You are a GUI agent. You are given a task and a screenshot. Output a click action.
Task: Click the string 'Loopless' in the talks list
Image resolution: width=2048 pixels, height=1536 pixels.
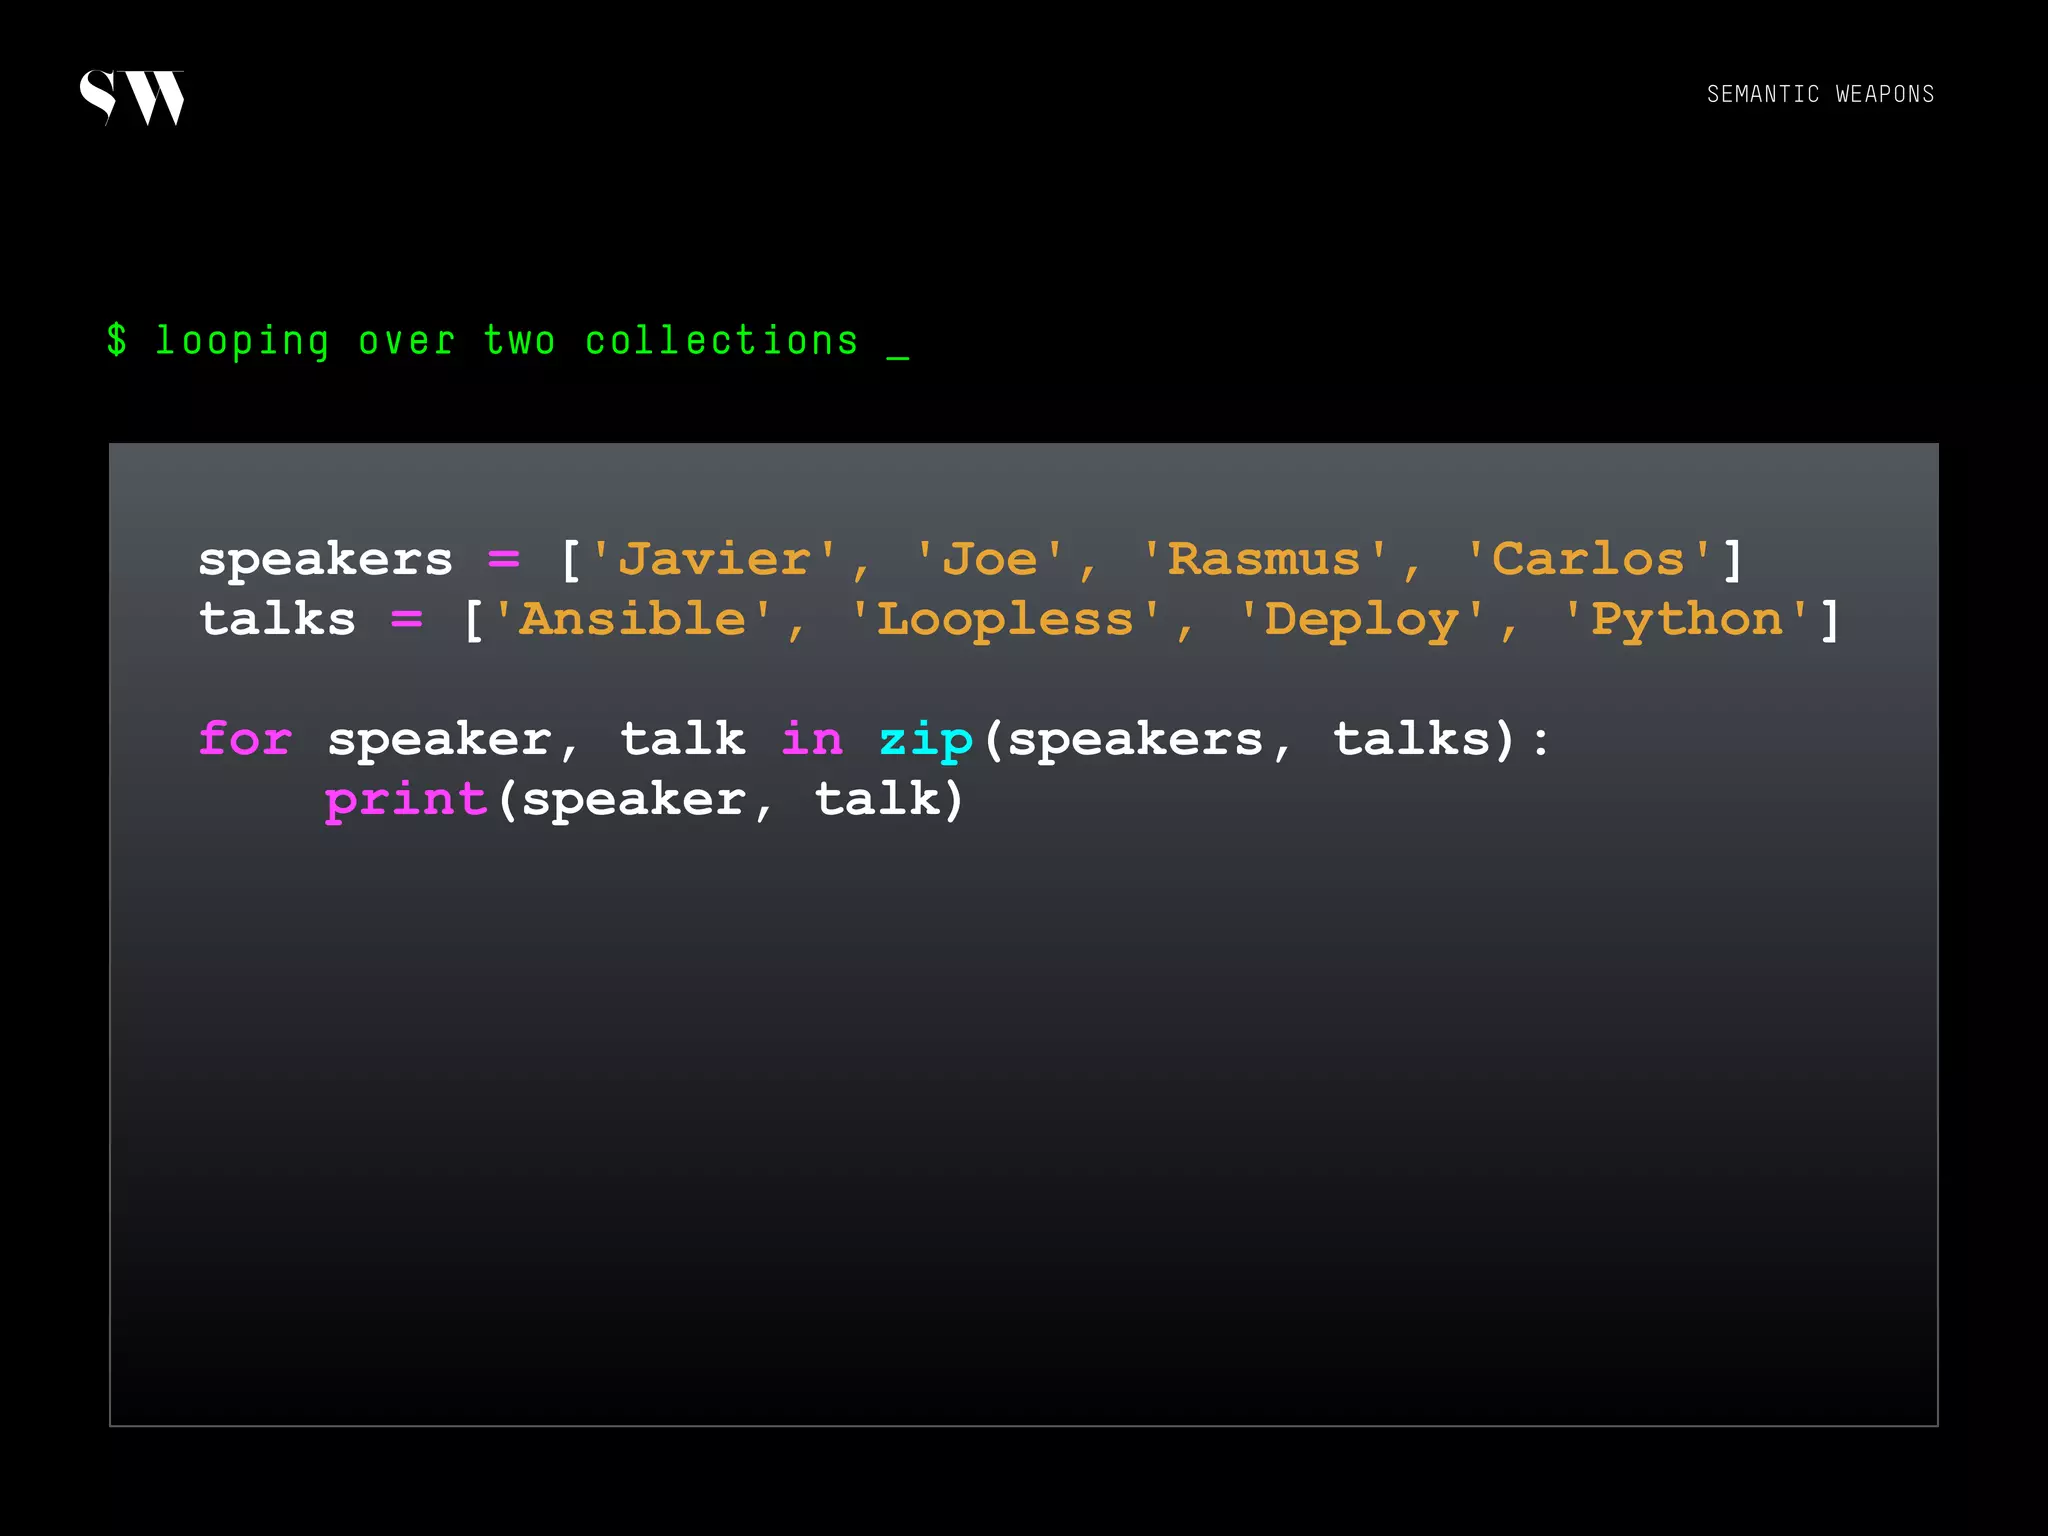pyautogui.click(x=1005, y=620)
